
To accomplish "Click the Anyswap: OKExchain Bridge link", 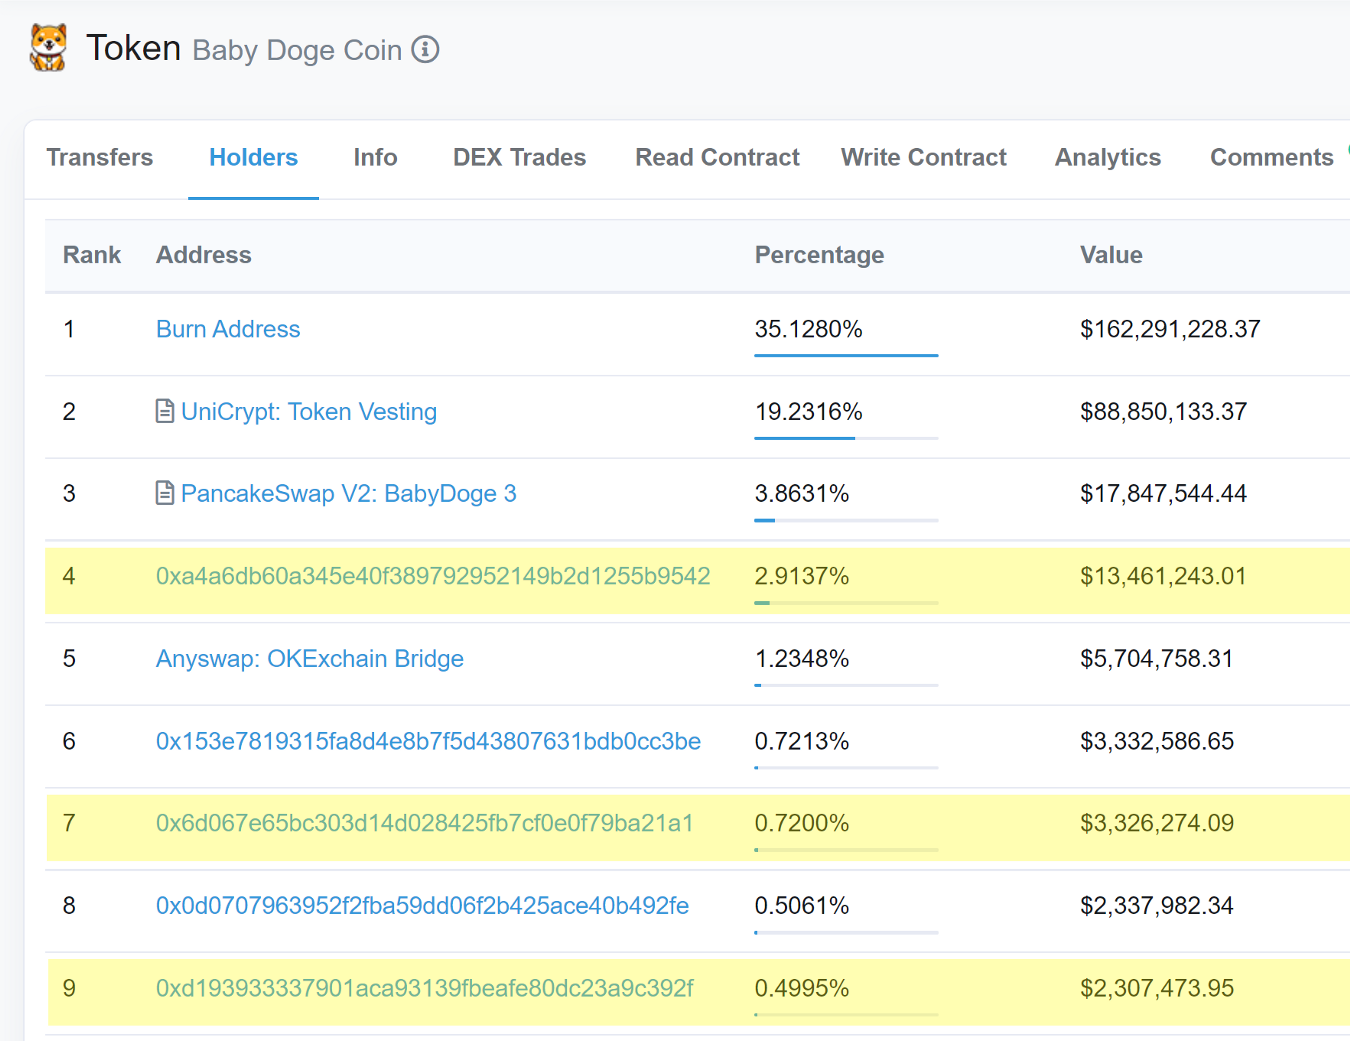I will (x=310, y=659).
